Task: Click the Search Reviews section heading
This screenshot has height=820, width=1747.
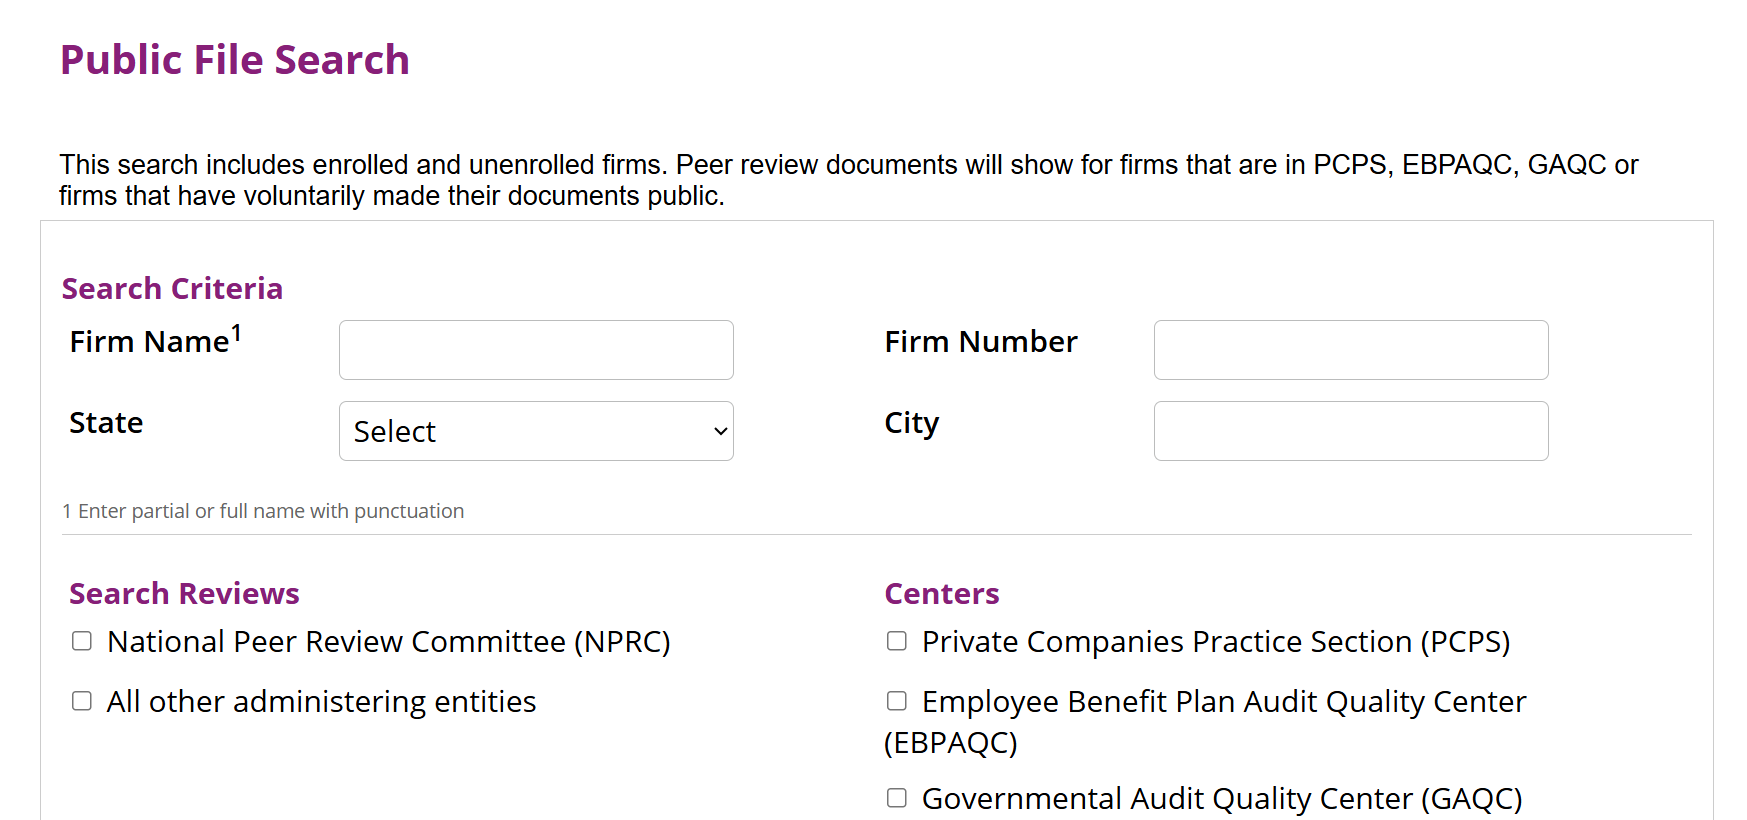Action: [184, 593]
